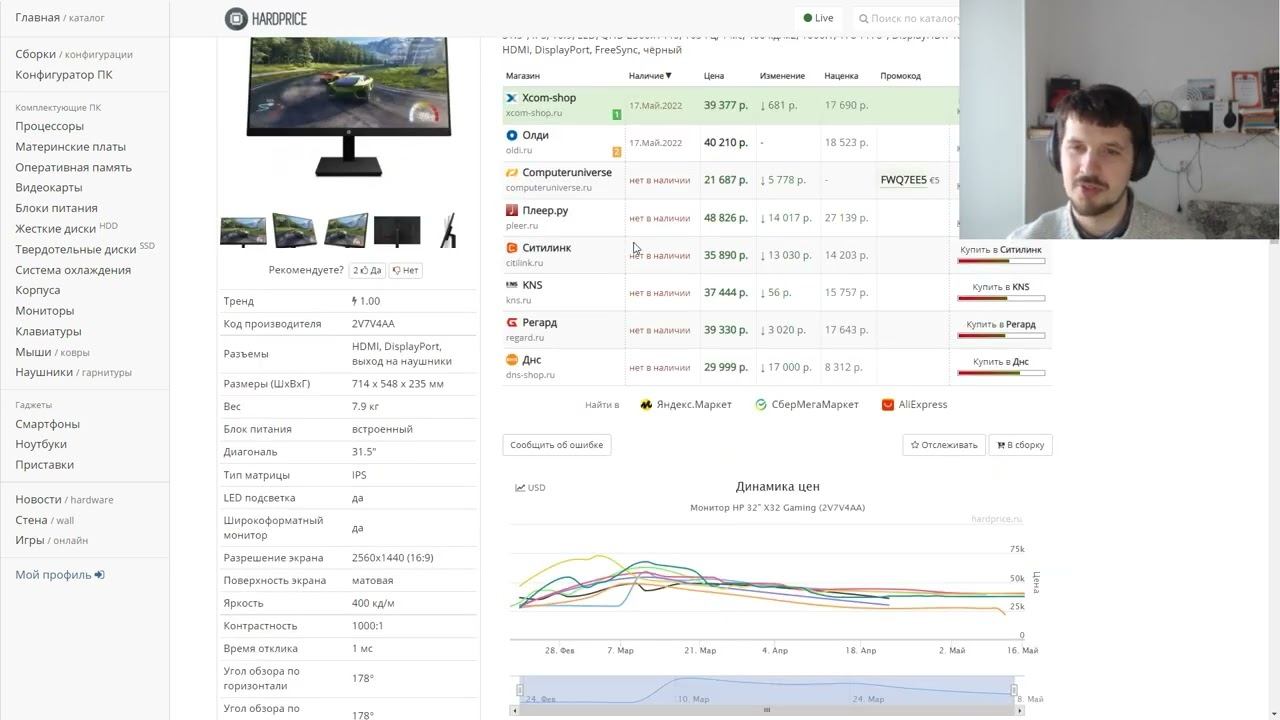Select the fourth monitor thumbnail
Image resolution: width=1280 pixels, height=720 pixels.
pyautogui.click(x=397, y=230)
